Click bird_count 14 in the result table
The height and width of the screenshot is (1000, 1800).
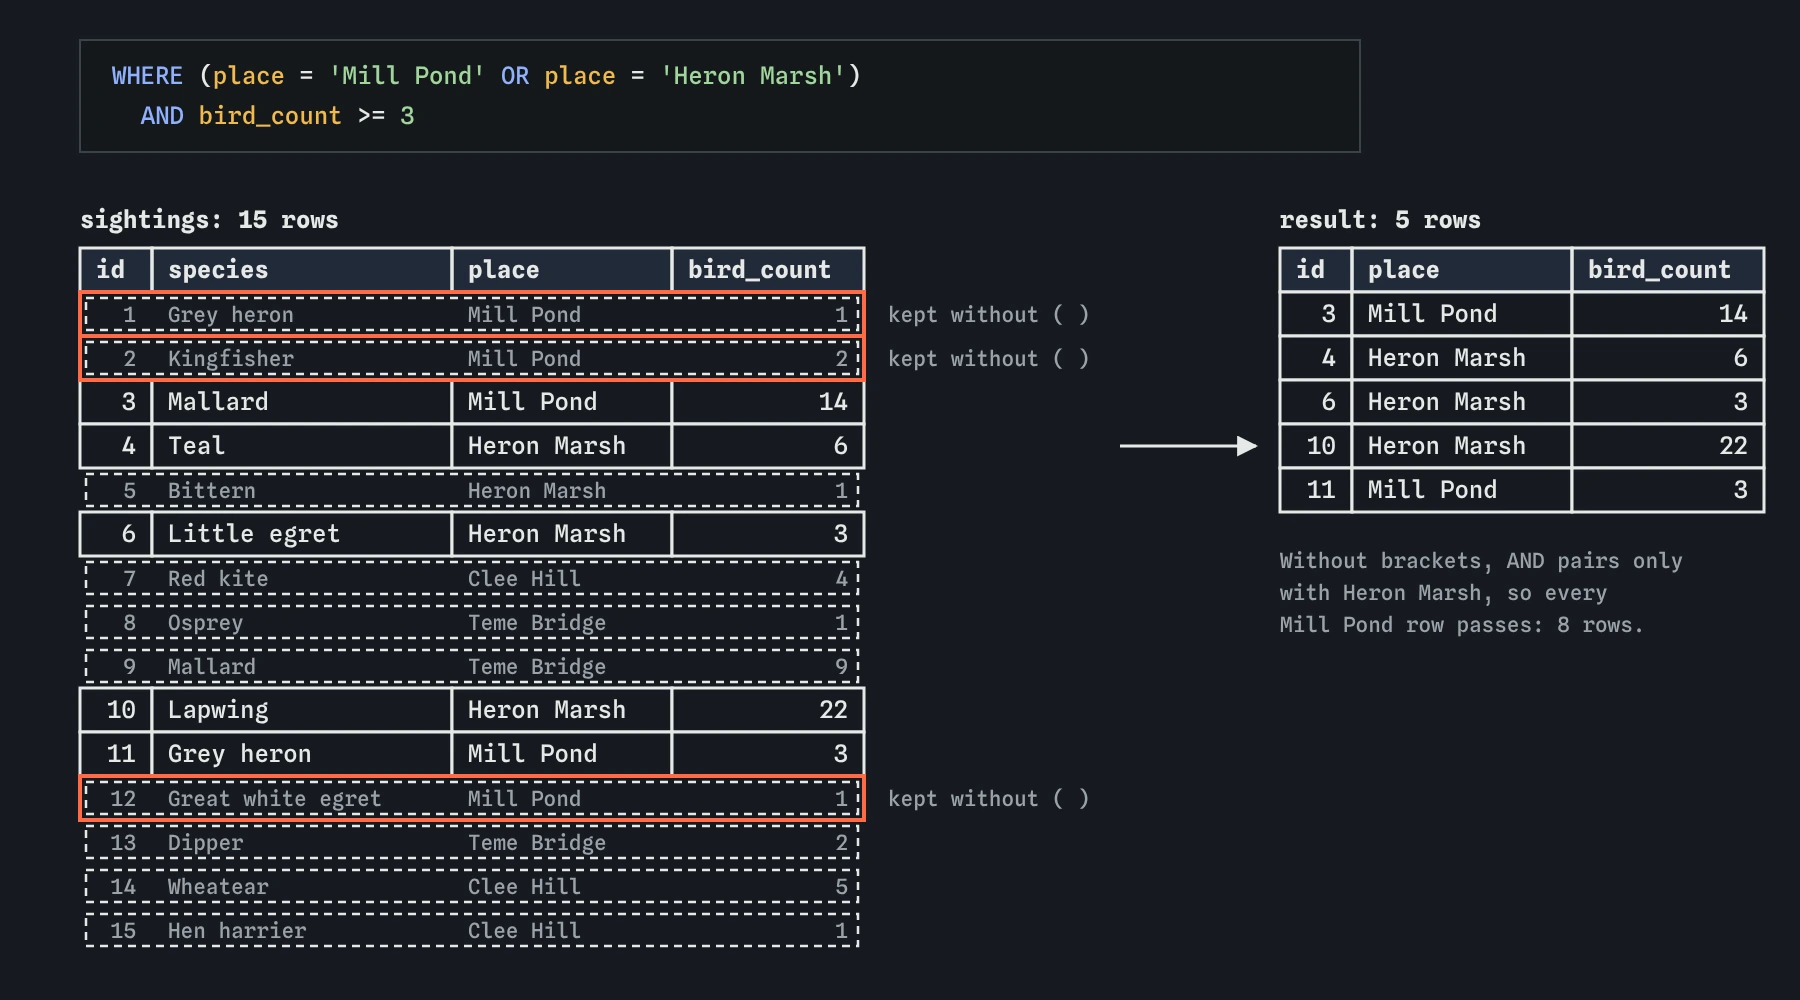click(1667, 314)
